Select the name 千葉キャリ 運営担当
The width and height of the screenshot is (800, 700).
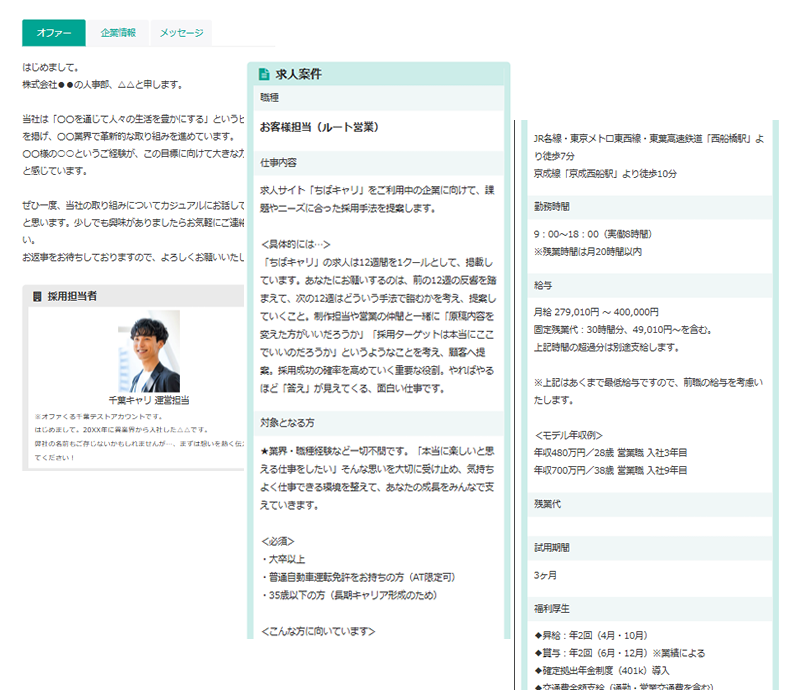point(148,400)
